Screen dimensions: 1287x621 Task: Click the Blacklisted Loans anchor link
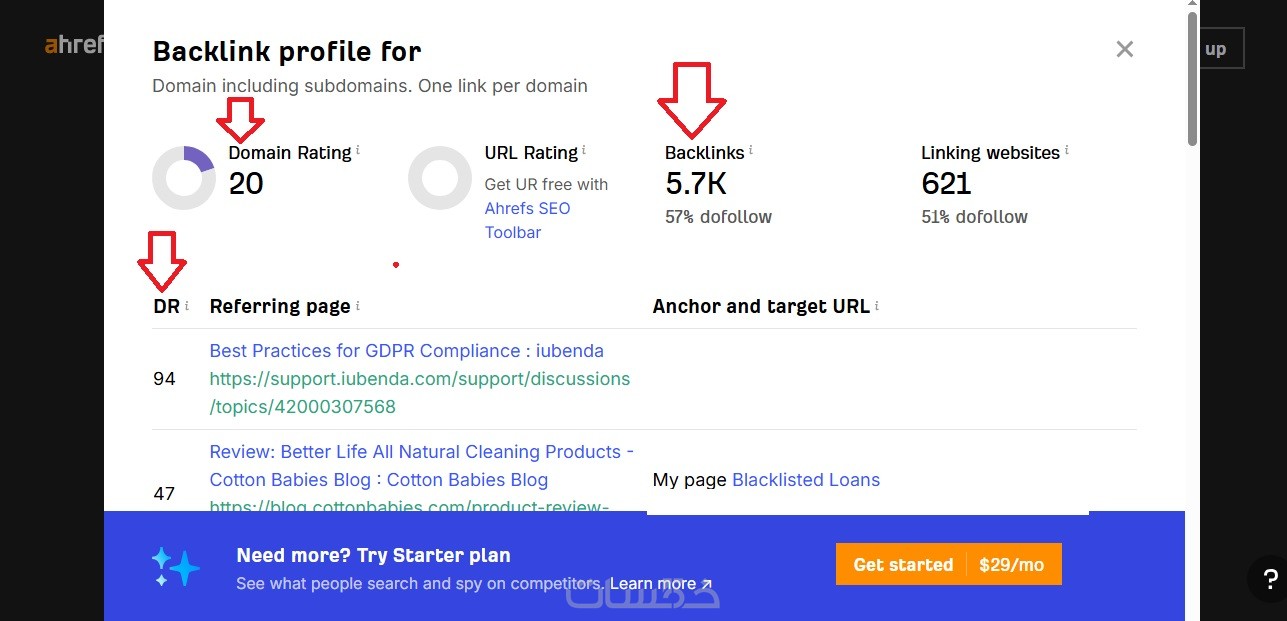click(x=806, y=480)
